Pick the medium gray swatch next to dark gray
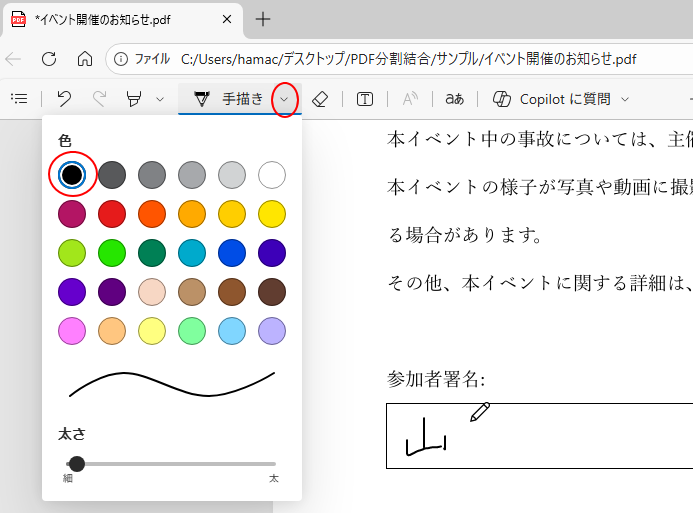 point(152,175)
